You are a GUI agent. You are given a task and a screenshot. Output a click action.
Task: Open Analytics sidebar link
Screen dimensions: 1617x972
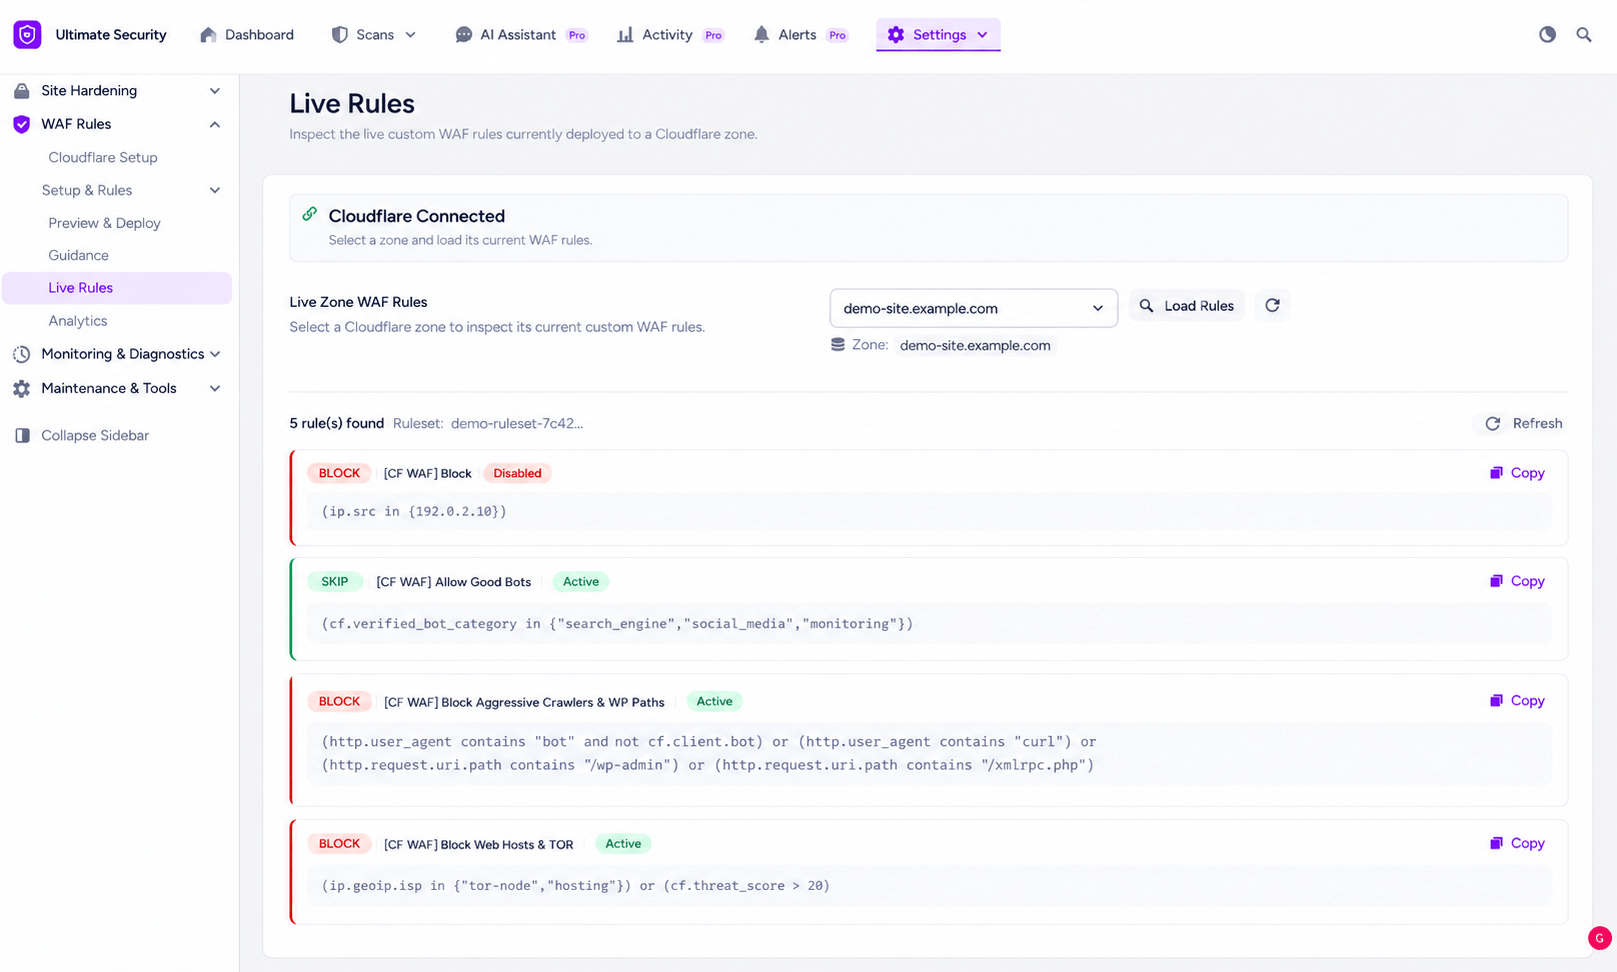pyautogui.click(x=78, y=321)
